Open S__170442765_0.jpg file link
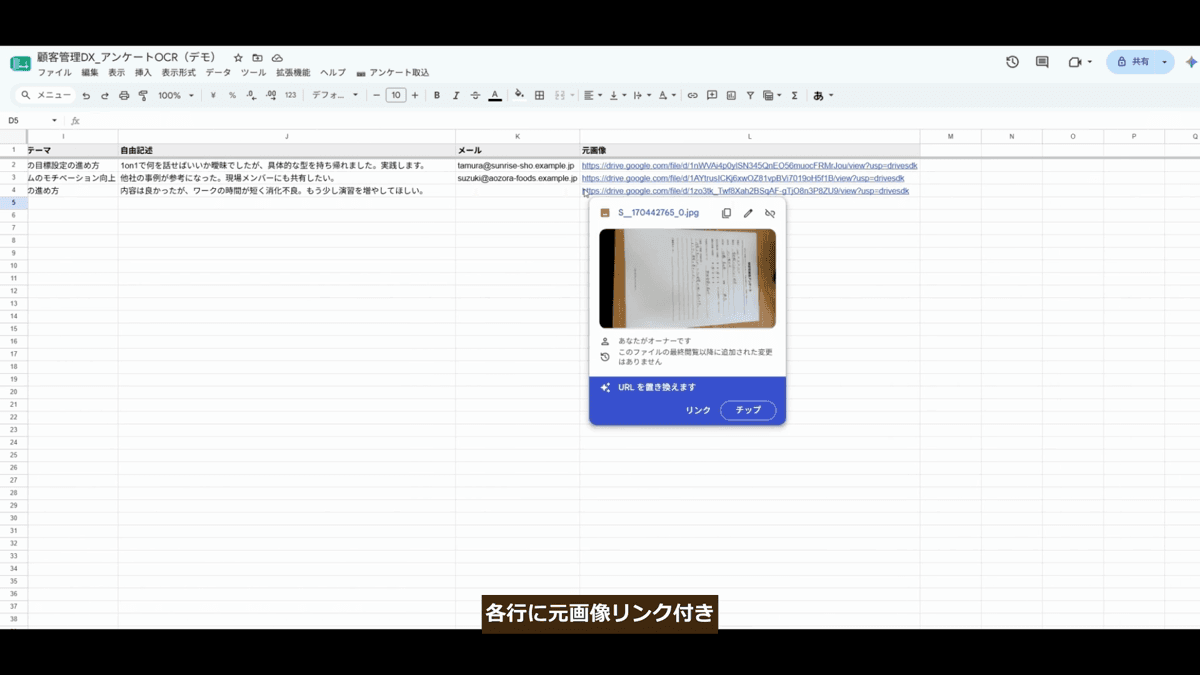 pyautogui.click(x=658, y=213)
